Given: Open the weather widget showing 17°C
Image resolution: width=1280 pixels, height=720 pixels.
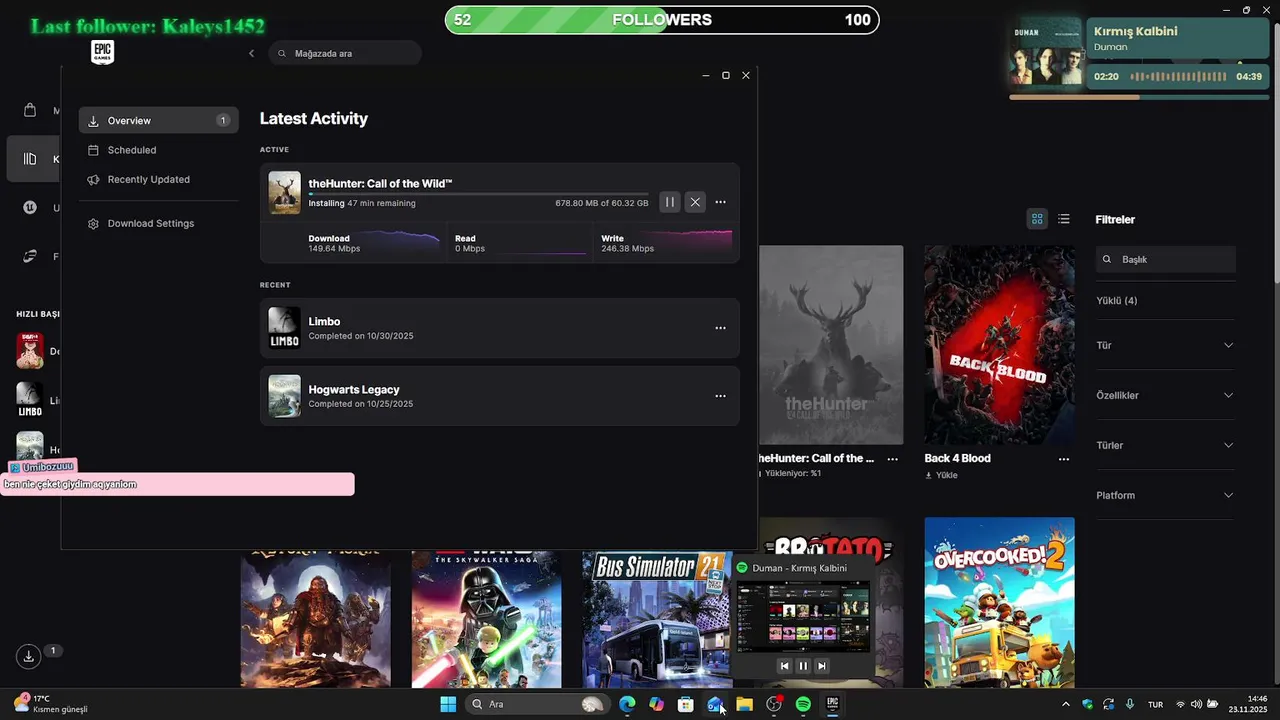Looking at the screenshot, I should (52, 704).
